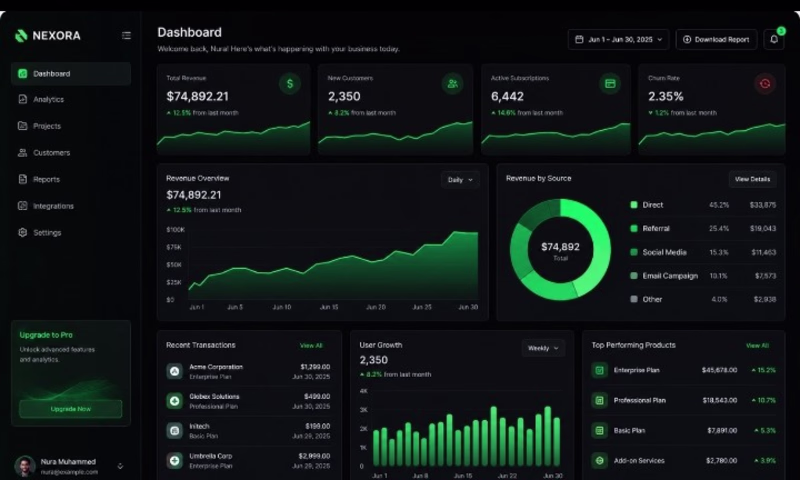Click the 25.4% Referral percentage
This screenshot has height=480, width=800.
point(719,228)
